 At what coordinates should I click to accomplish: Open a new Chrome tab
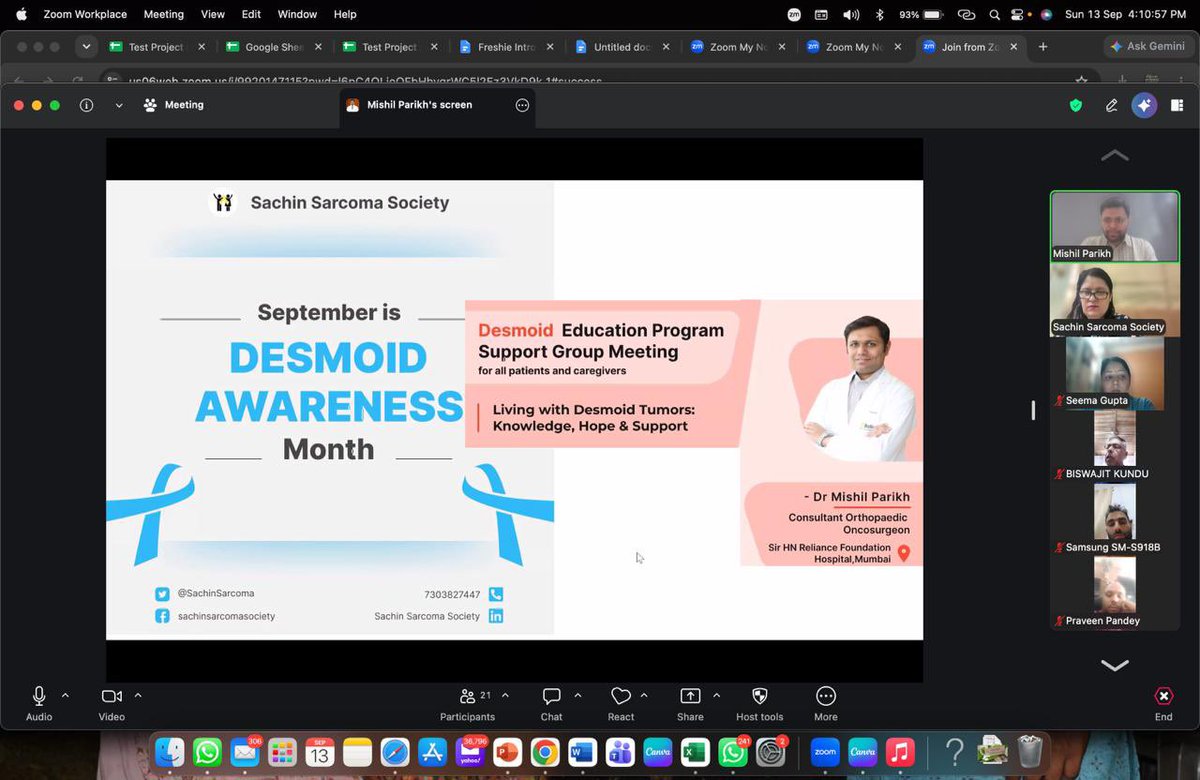pos(1043,47)
